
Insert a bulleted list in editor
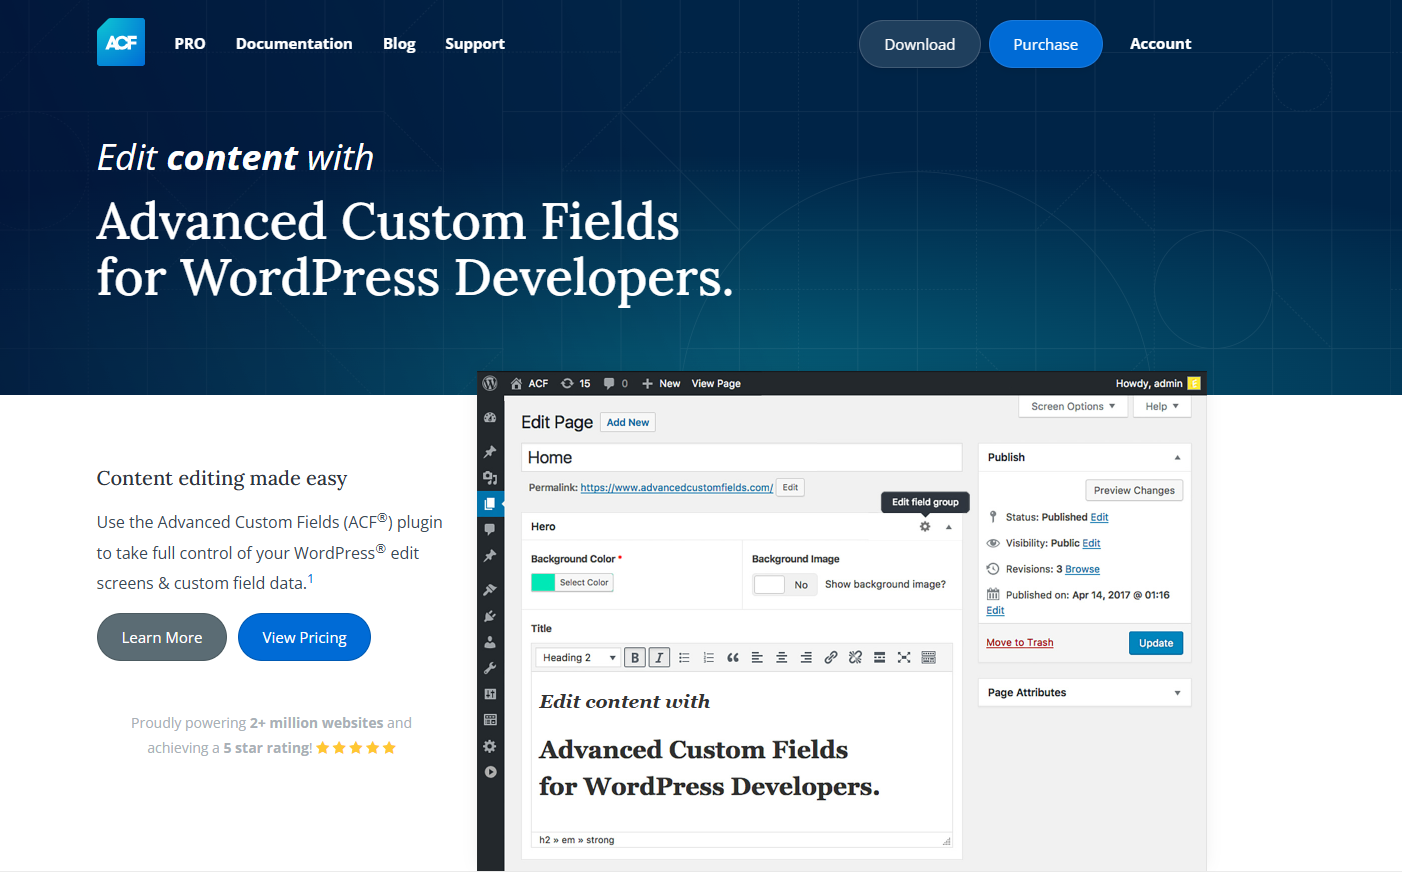684,657
